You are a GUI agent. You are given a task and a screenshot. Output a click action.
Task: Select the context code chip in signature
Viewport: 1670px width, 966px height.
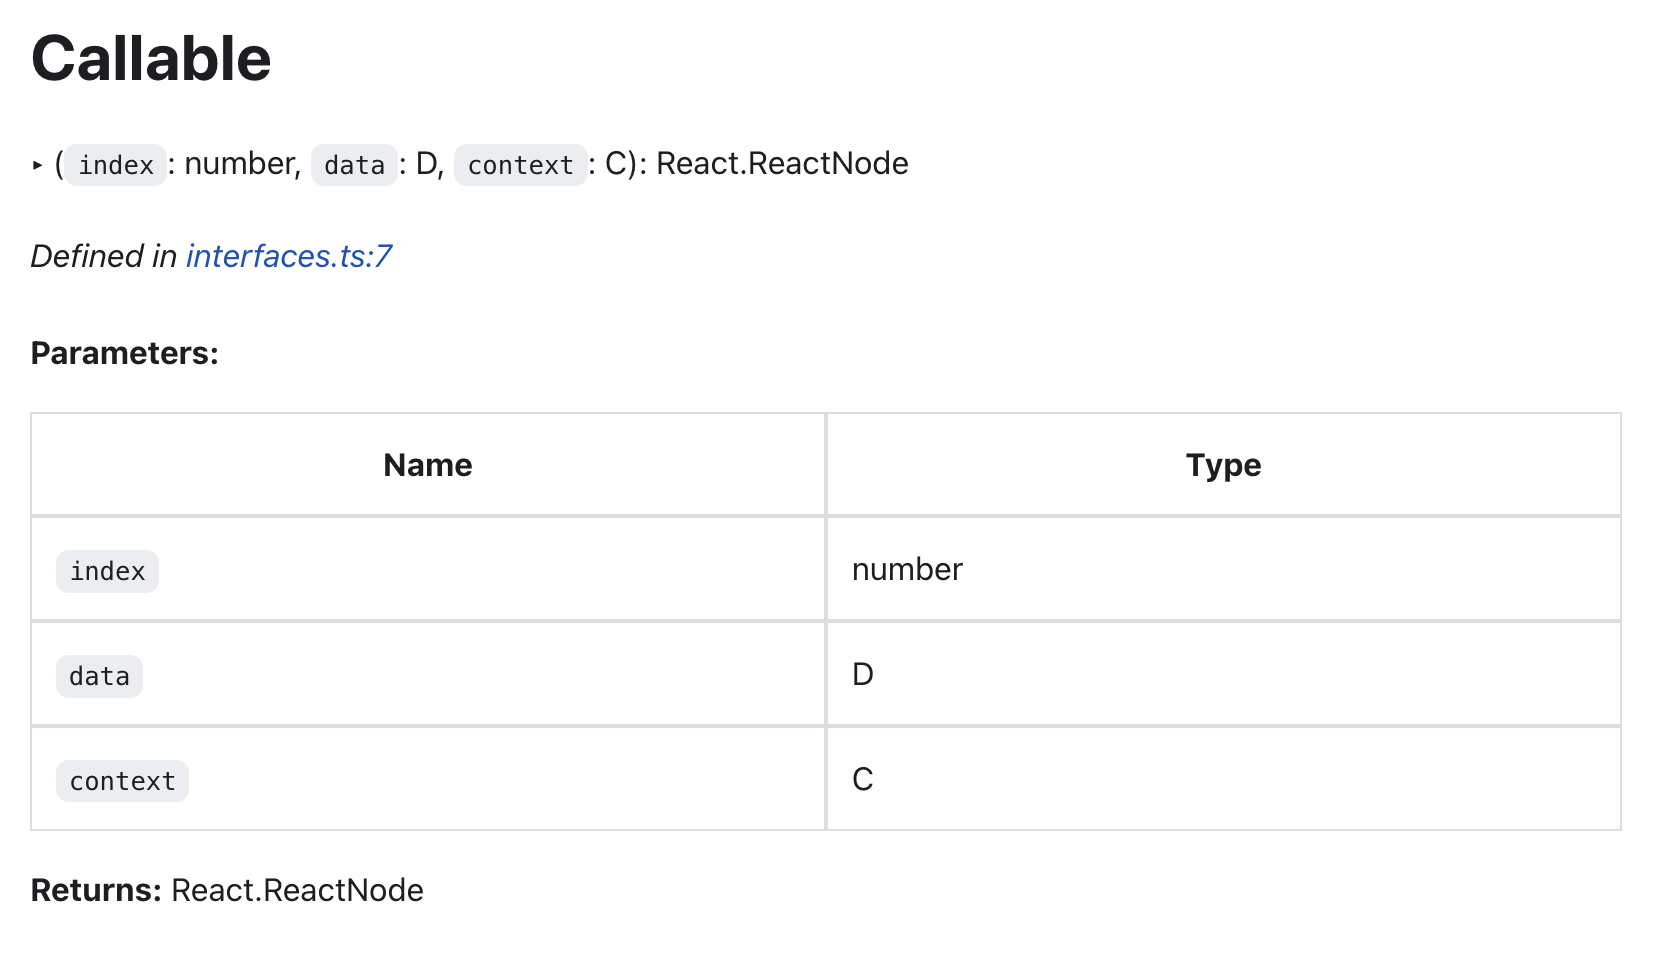[x=520, y=165]
